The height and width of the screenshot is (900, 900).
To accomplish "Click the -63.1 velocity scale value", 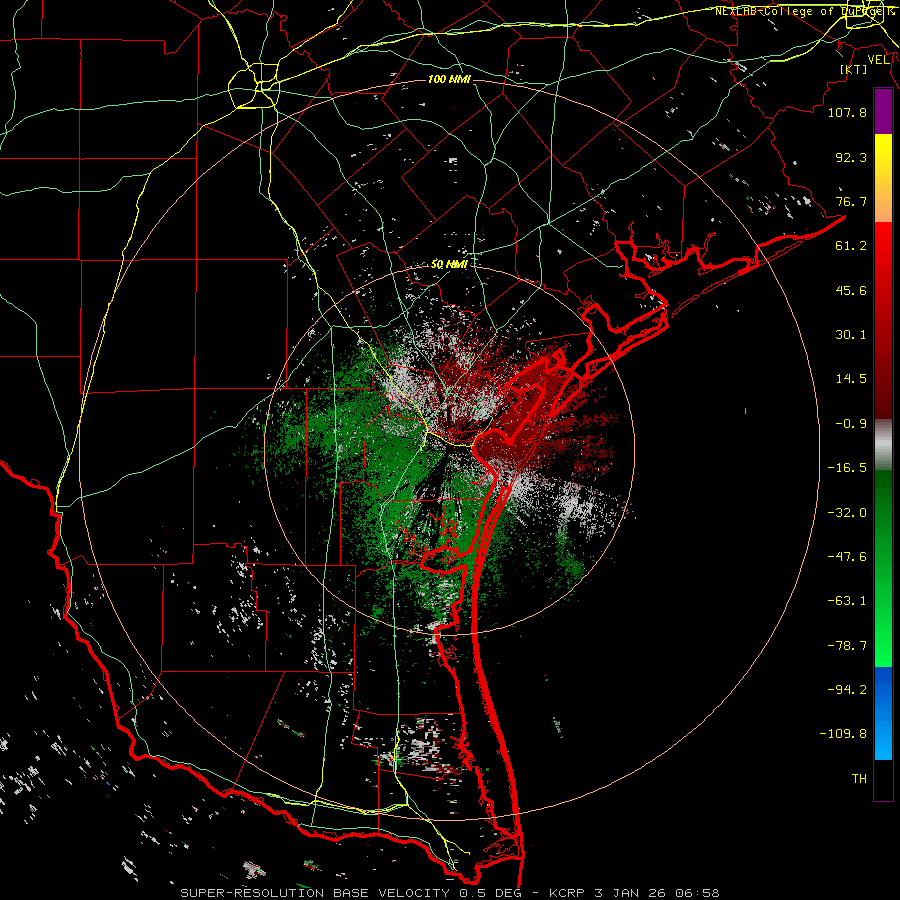I will point(847,601).
